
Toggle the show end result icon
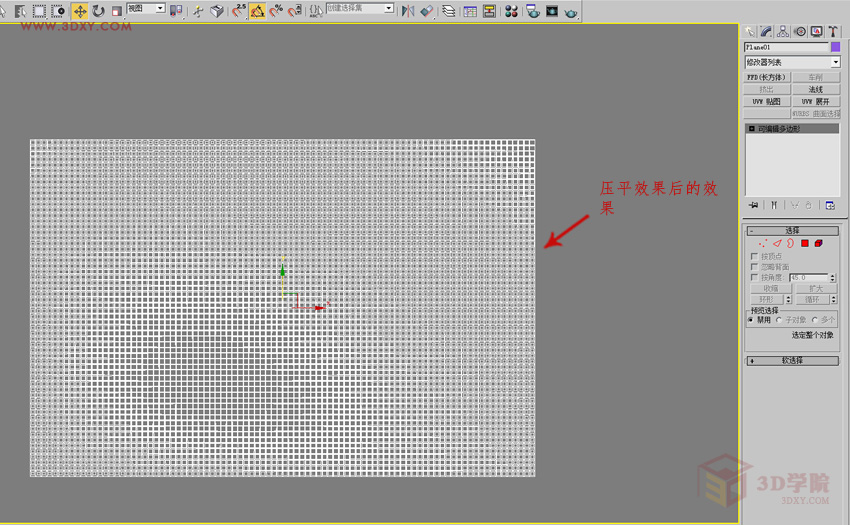(774, 205)
